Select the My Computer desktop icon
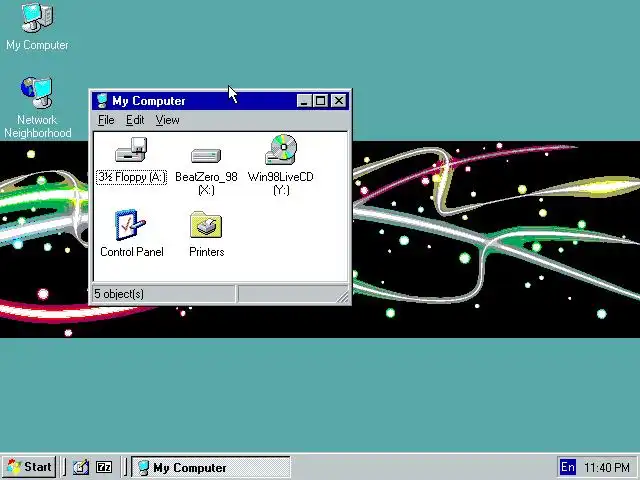The width and height of the screenshot is (640, 480). pos(37,17)
